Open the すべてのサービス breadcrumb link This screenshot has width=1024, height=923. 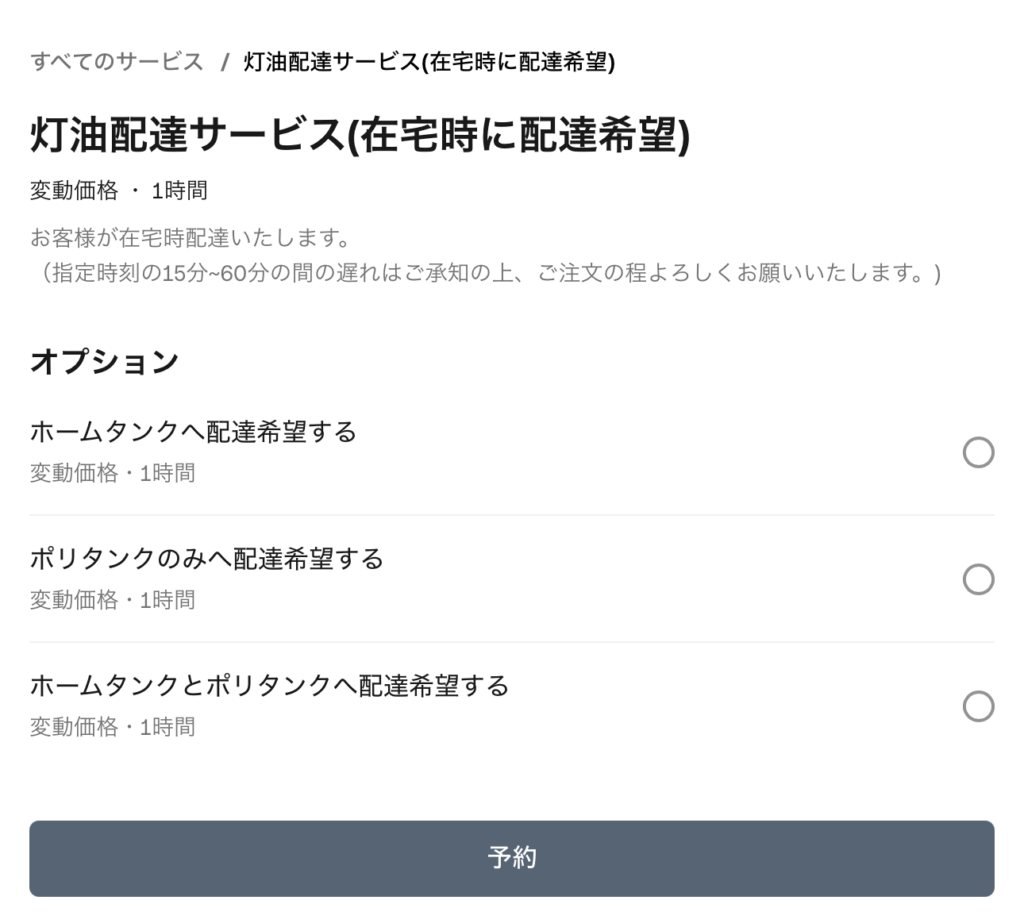[116, 61]
